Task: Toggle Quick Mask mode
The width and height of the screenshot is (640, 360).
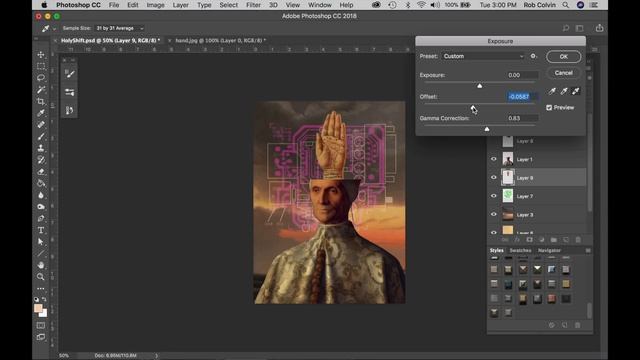Action: click(41, 326)
